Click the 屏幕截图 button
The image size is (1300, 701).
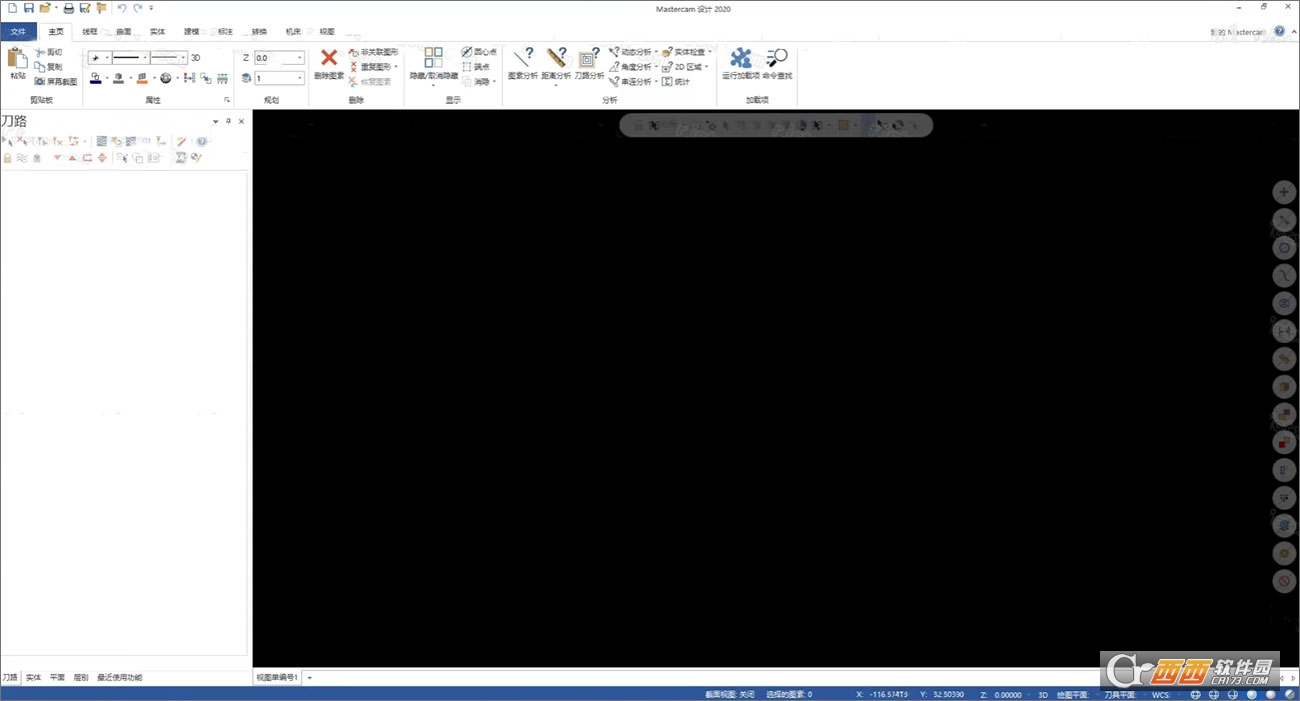[55, 82]
